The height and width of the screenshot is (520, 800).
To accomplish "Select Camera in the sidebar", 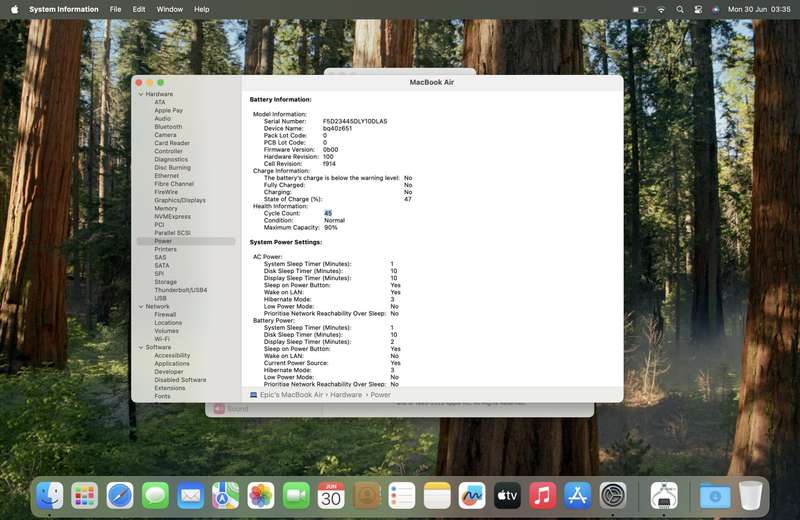I will click(x=165, y=135).
